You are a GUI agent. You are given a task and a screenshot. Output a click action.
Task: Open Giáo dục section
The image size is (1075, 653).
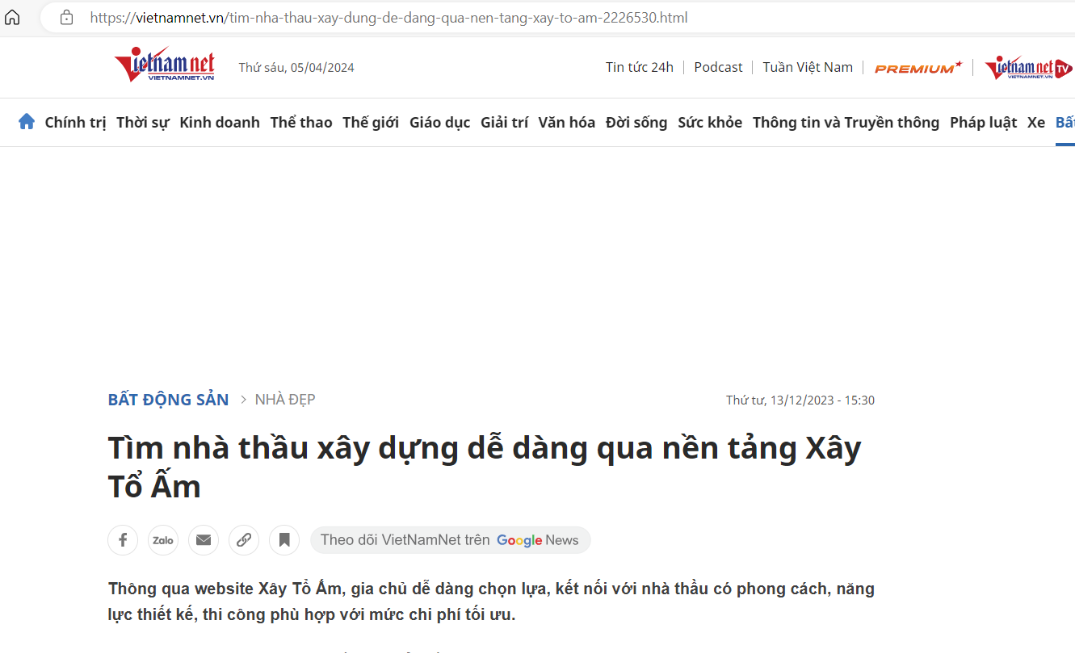439,122
